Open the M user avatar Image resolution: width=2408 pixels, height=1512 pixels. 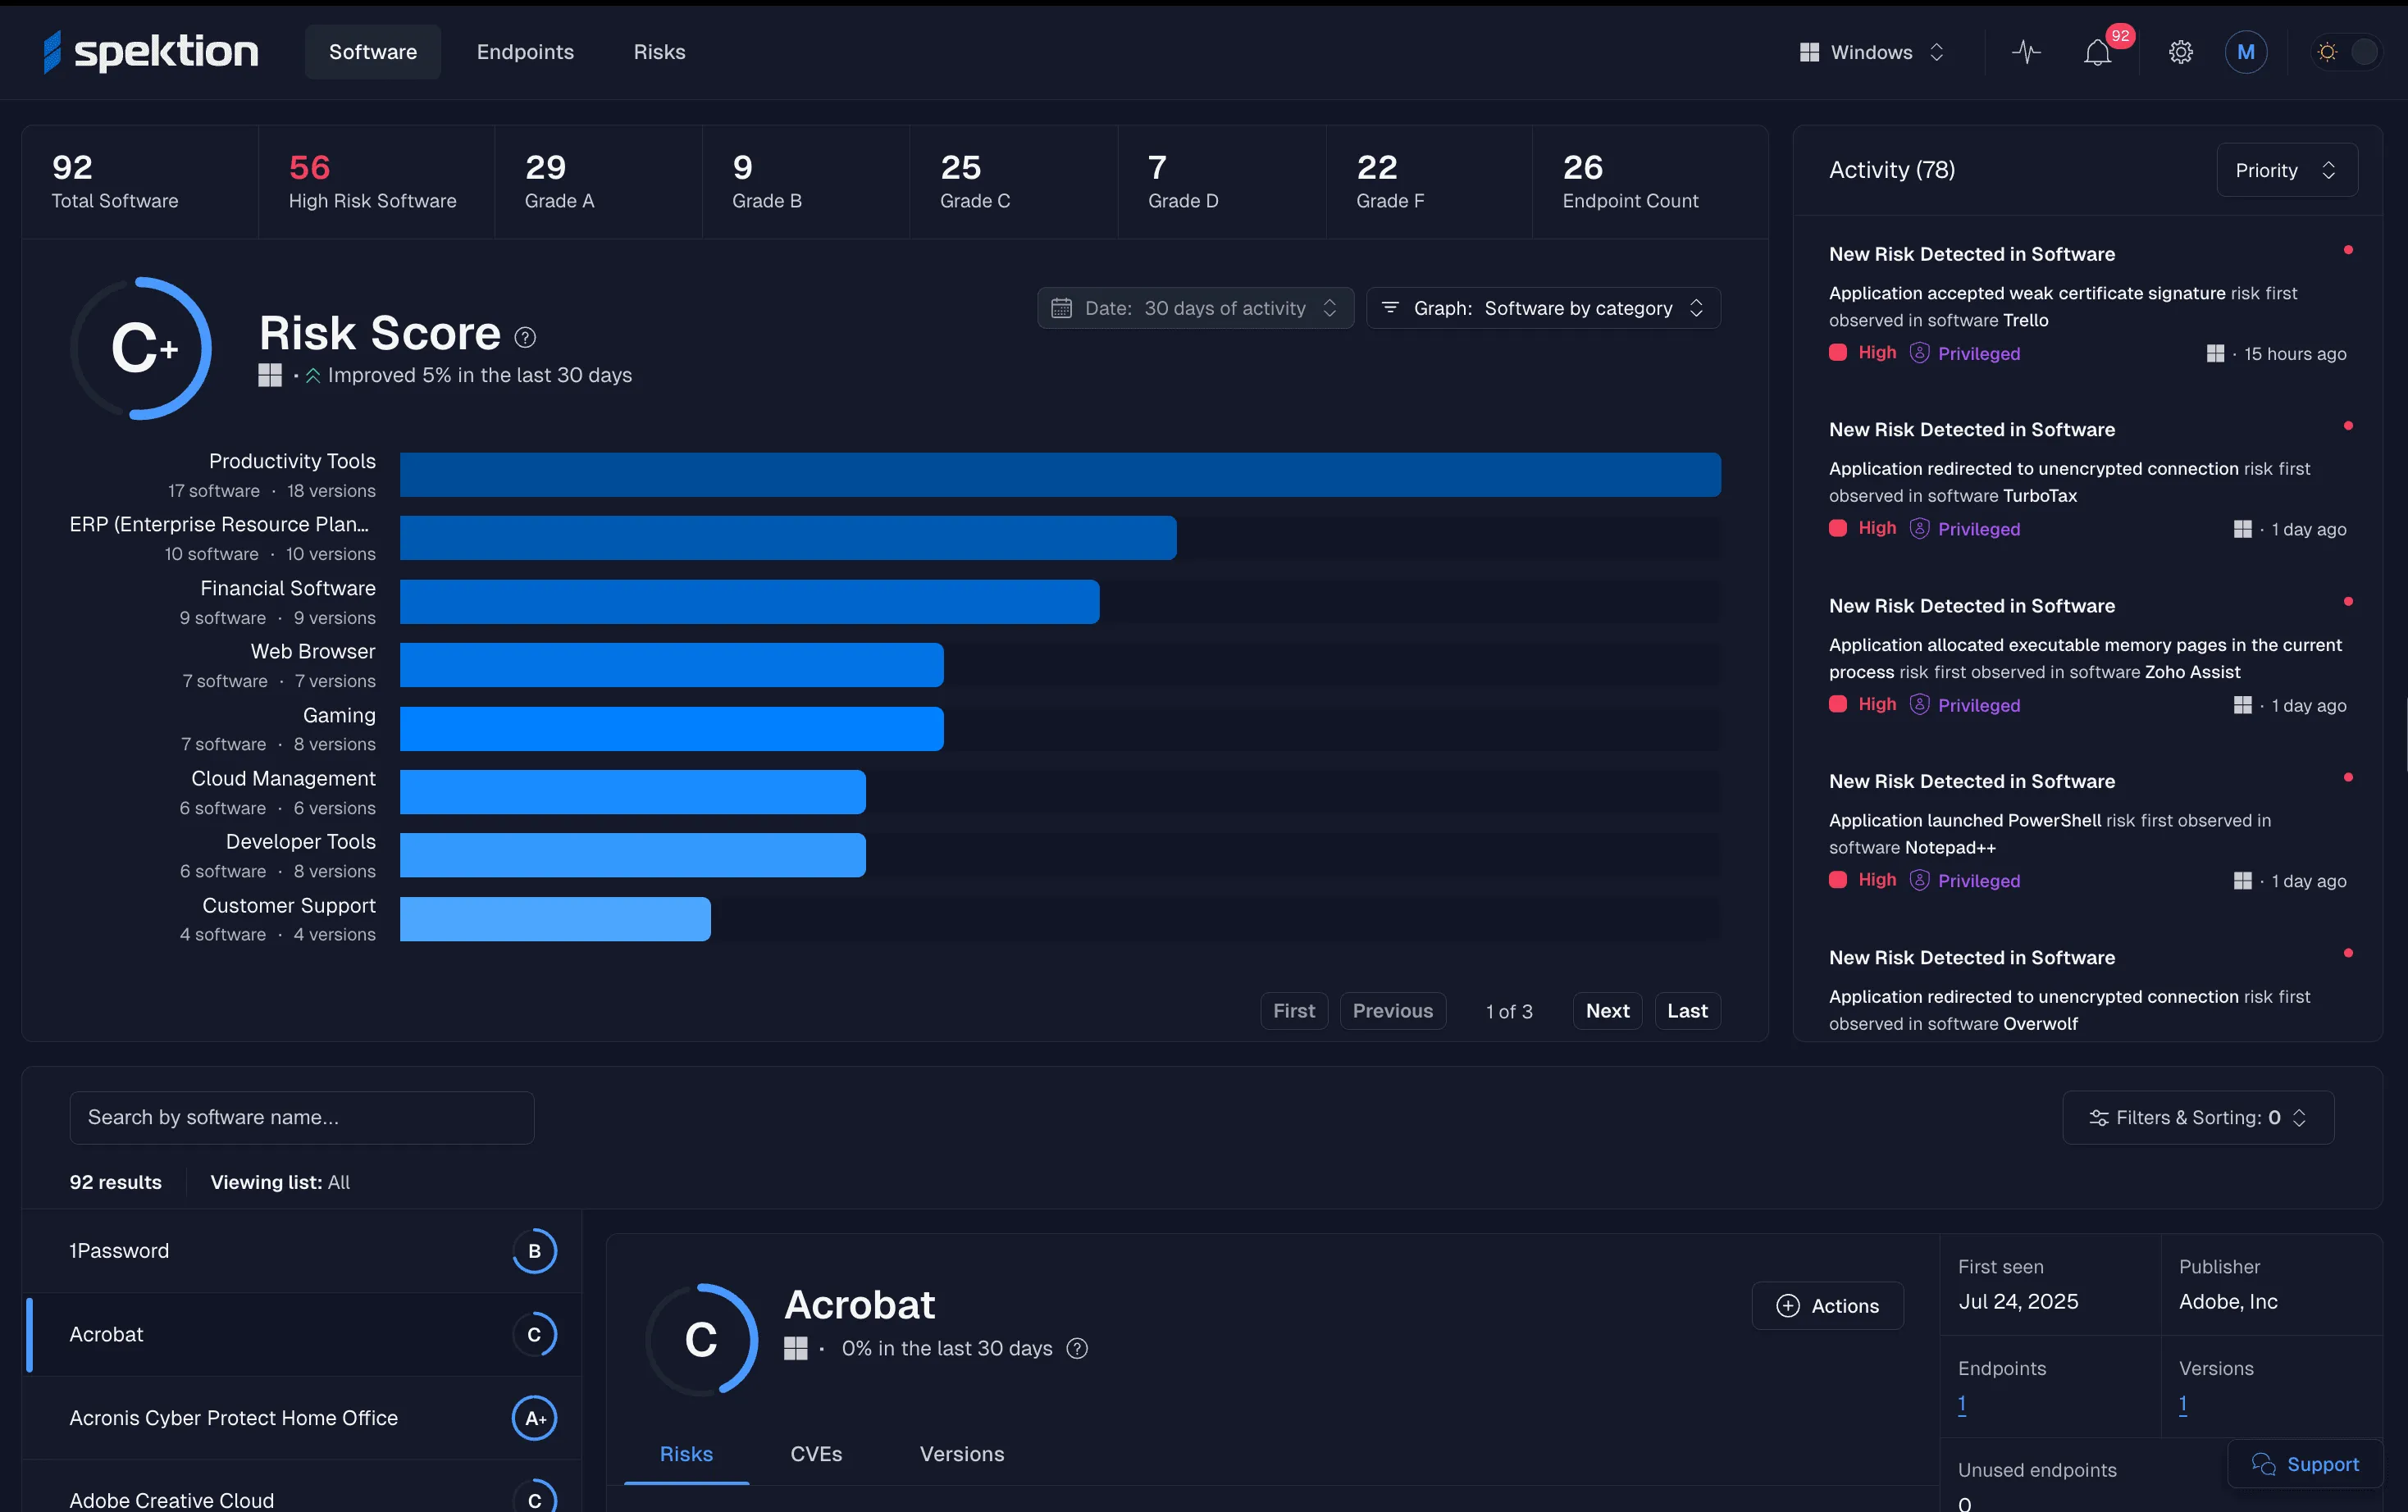coord(2246,52)
